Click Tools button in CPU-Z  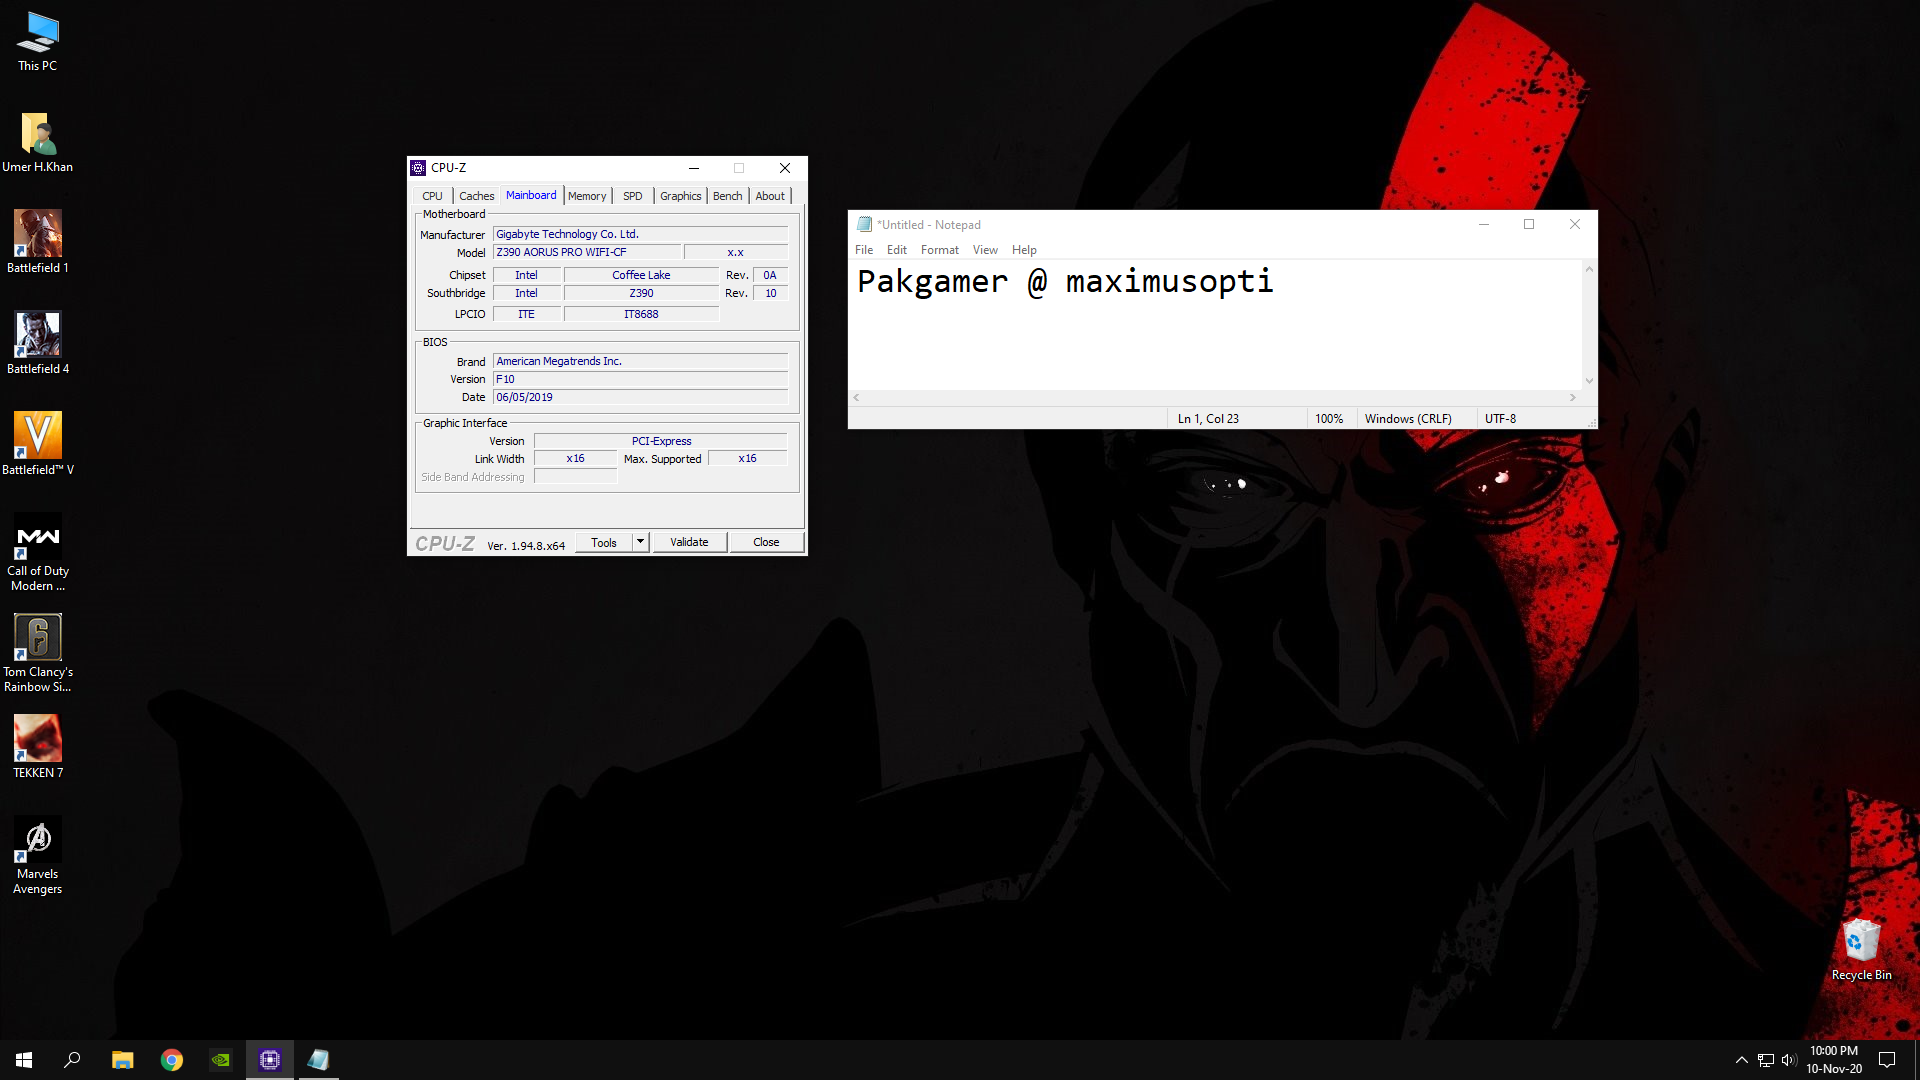click(x=604, y=542)
